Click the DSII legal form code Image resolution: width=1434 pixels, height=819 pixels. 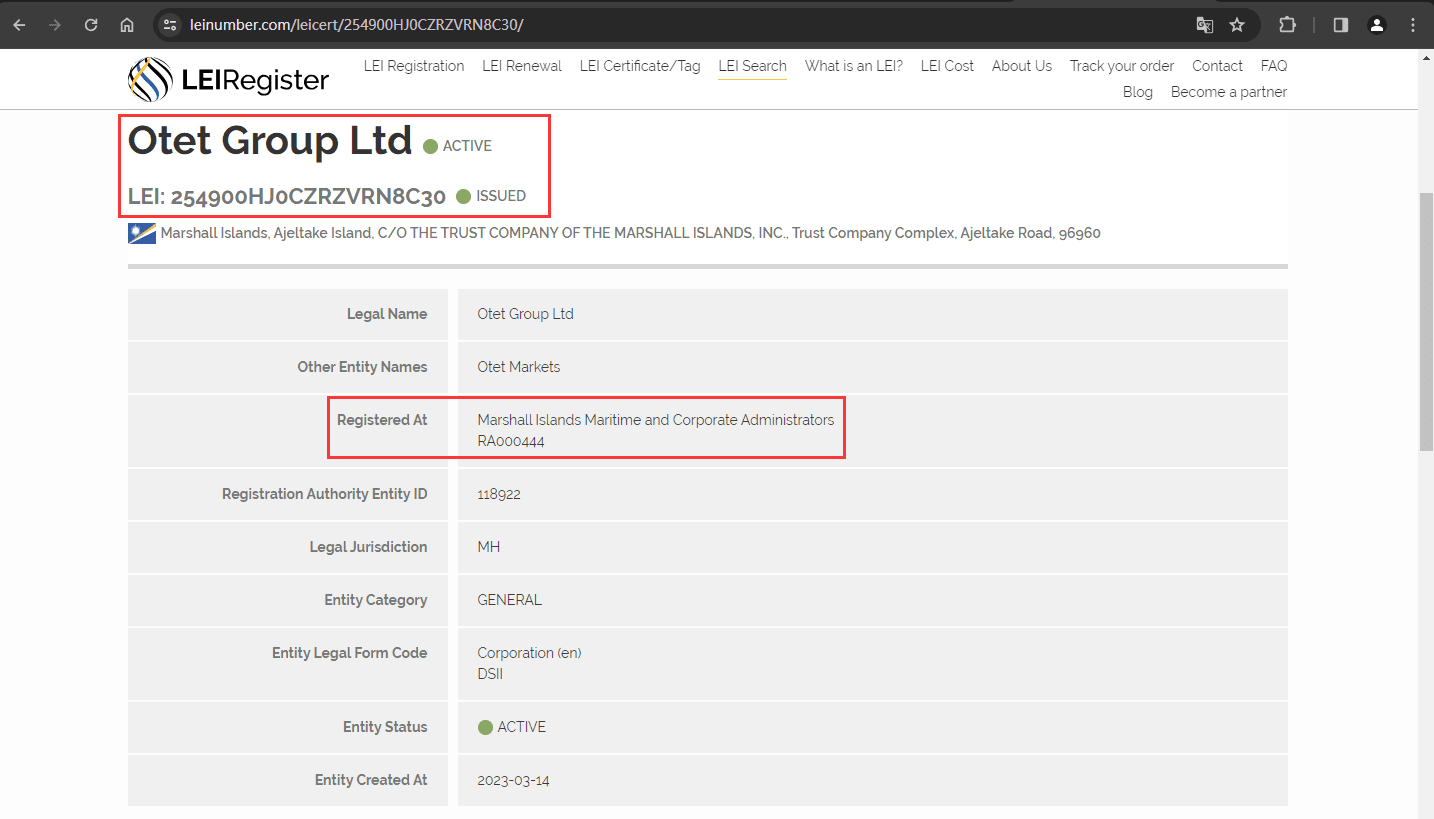[490, 674]
